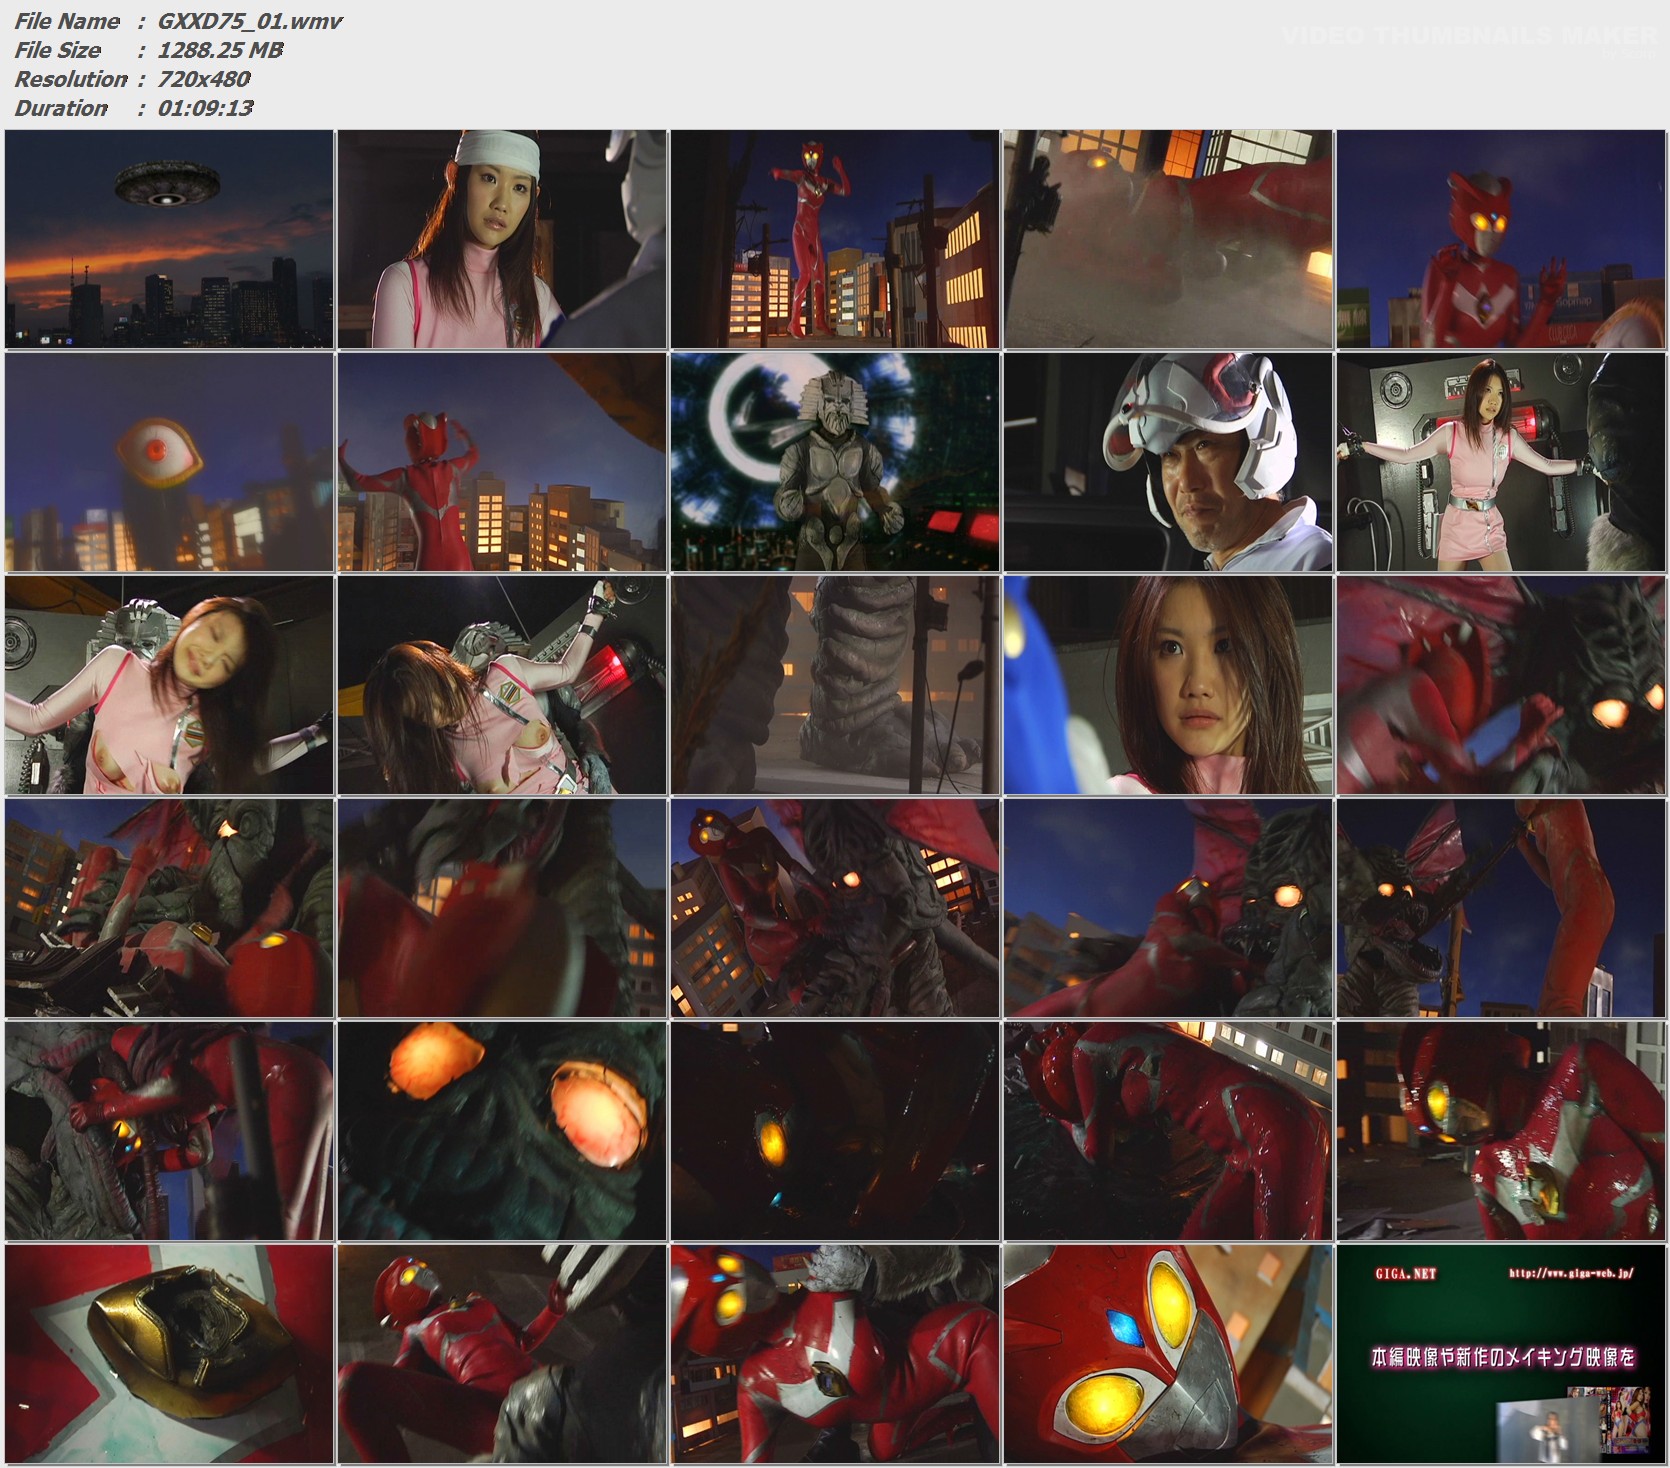Select red hero lying down reaching arm up

point(502,1354)
